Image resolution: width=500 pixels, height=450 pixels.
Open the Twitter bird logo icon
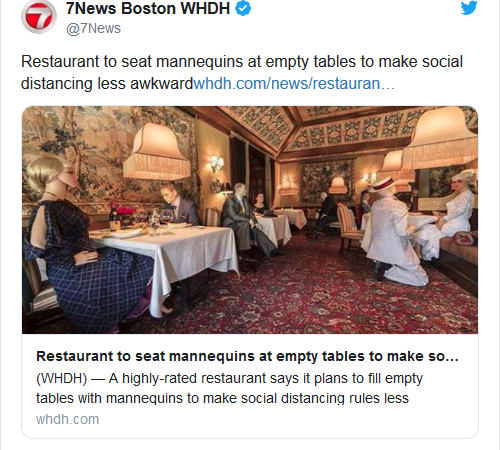pyautogui.click(x=469, y=8)
